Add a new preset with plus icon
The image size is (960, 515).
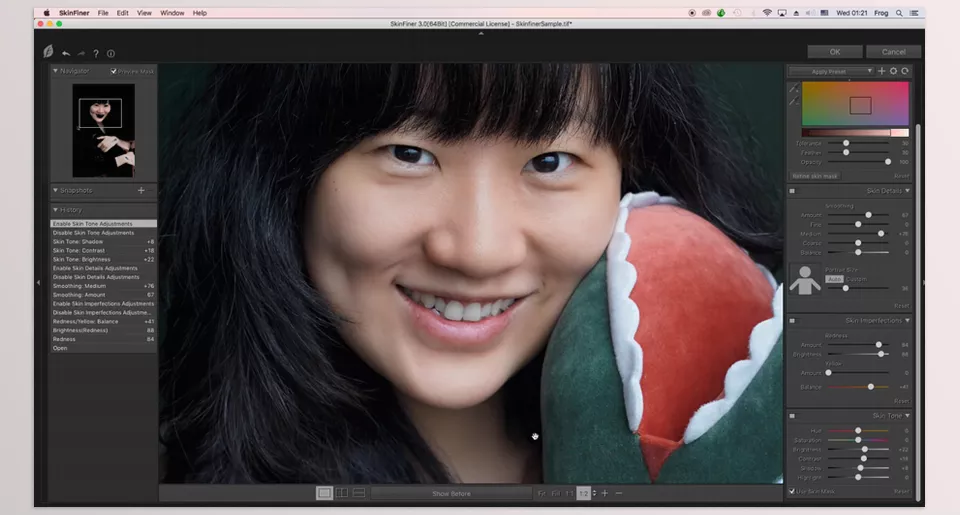[x=882, y=71]
